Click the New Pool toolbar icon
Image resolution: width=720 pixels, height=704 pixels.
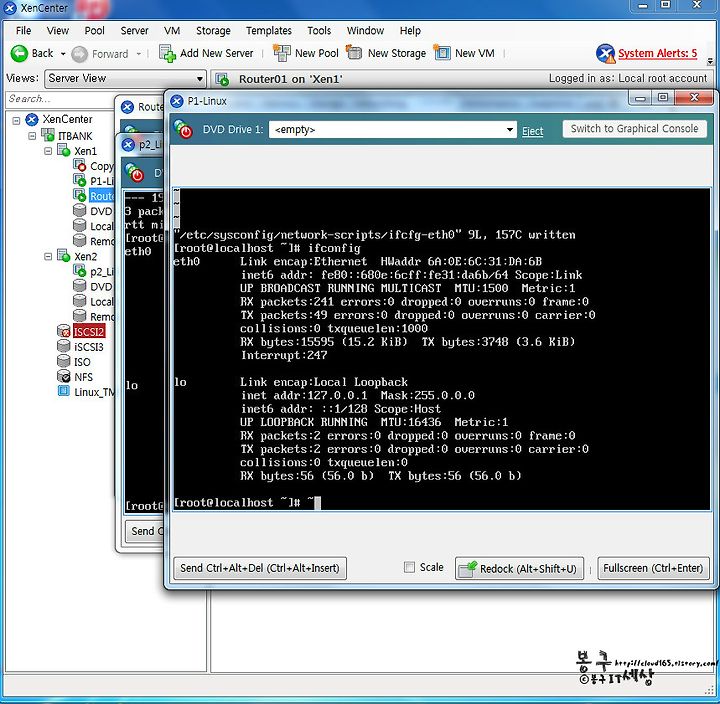(281, 53)
